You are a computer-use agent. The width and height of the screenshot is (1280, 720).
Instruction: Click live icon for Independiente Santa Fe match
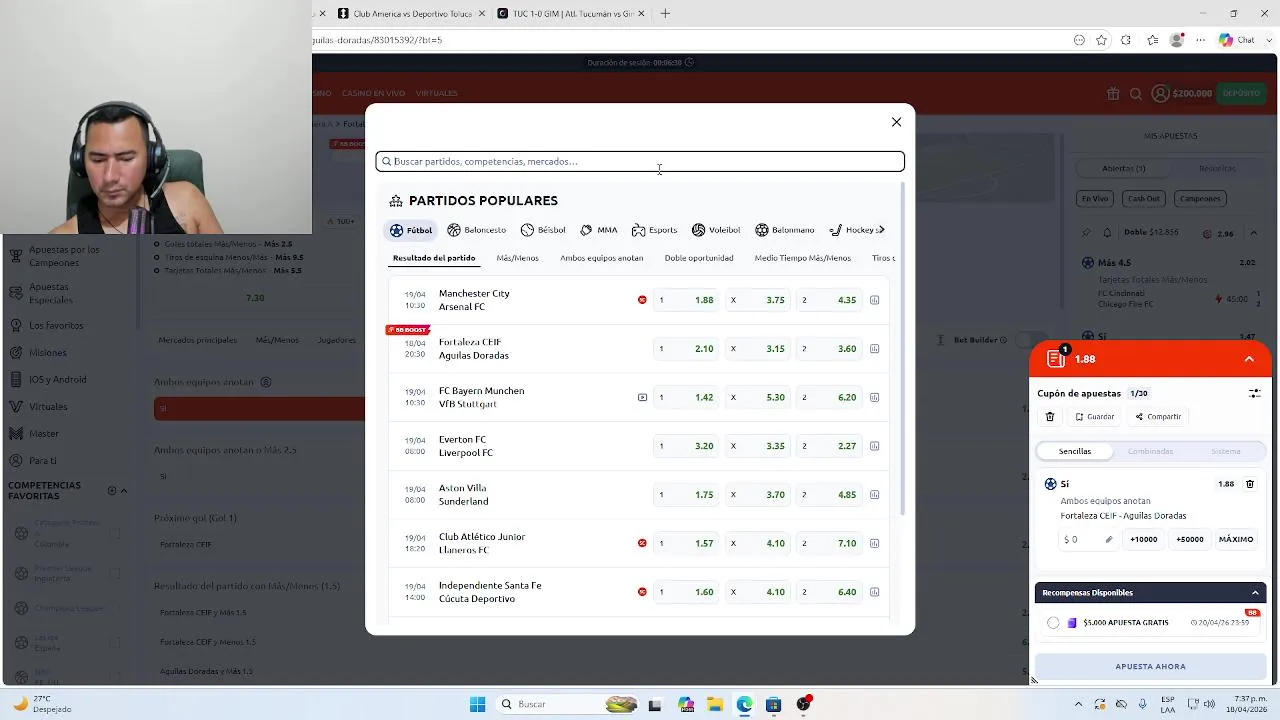pos(642,592)
